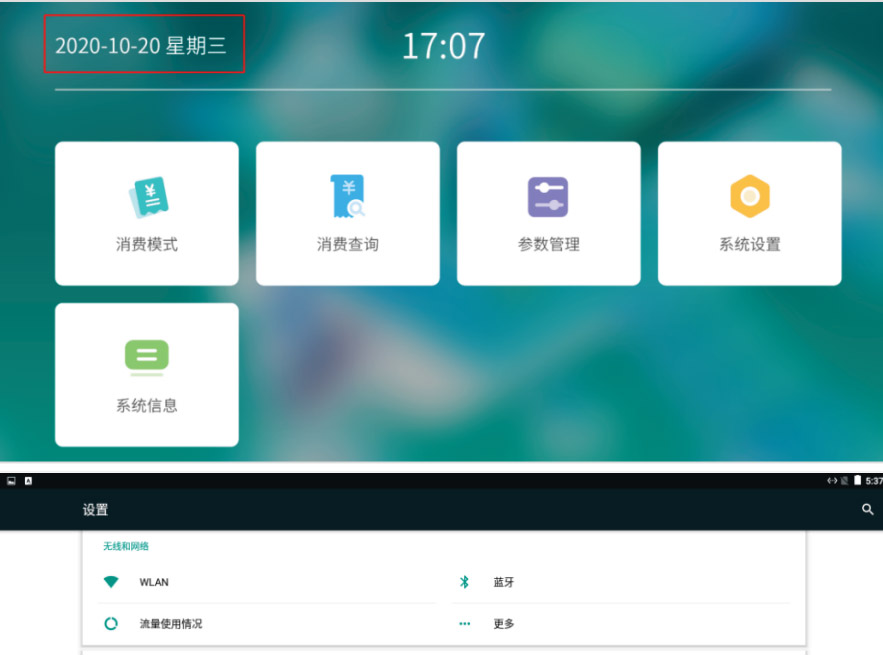Tap the search magnifier in the Settings bar
This screenshot has height=655, width=883.
[866, 509]
